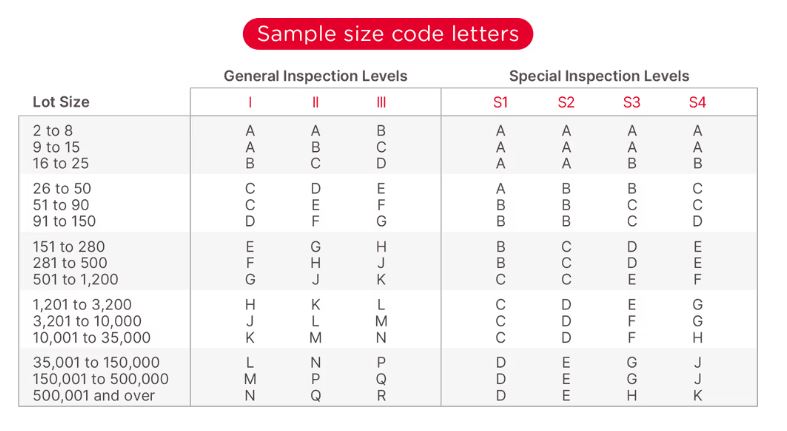Select the 'Special Inspection Levels' heading
Image resolution: width=787 pixels, height=431 pixels.
pyautogui.click(x=599, y=76)
